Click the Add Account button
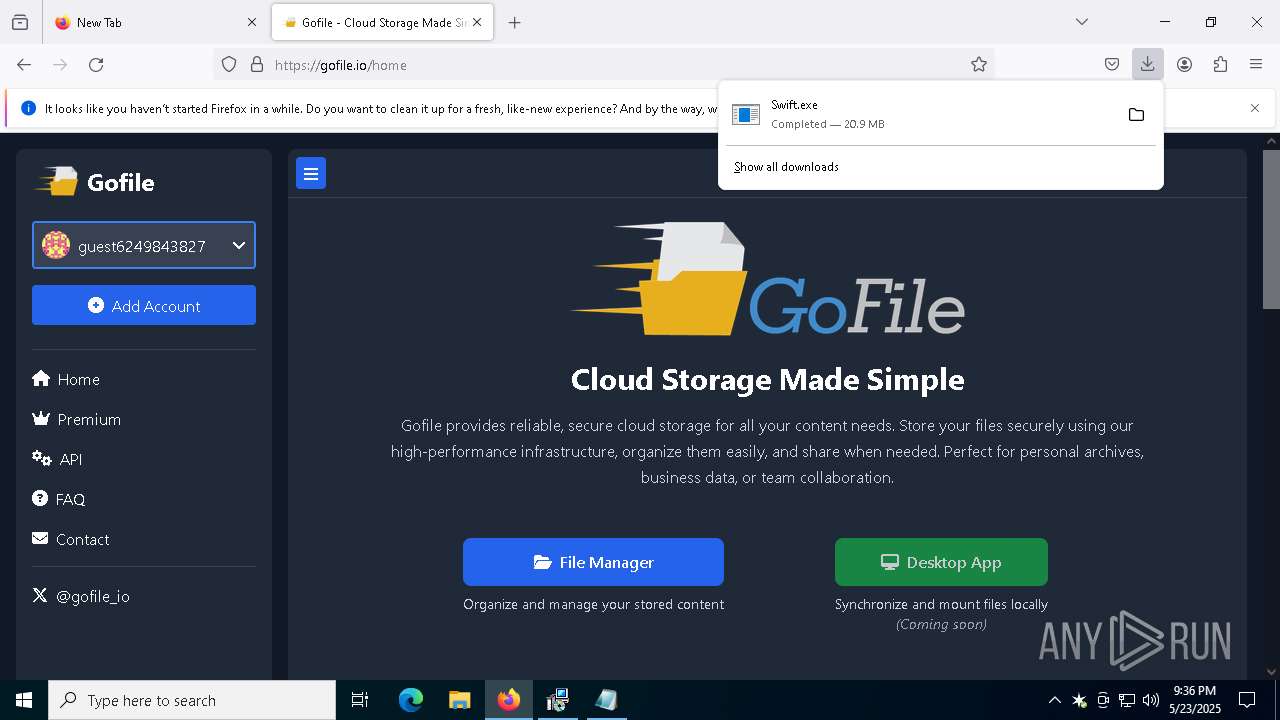The width and height of the screenshot is (1280, 720). click(x=144, y=305)
